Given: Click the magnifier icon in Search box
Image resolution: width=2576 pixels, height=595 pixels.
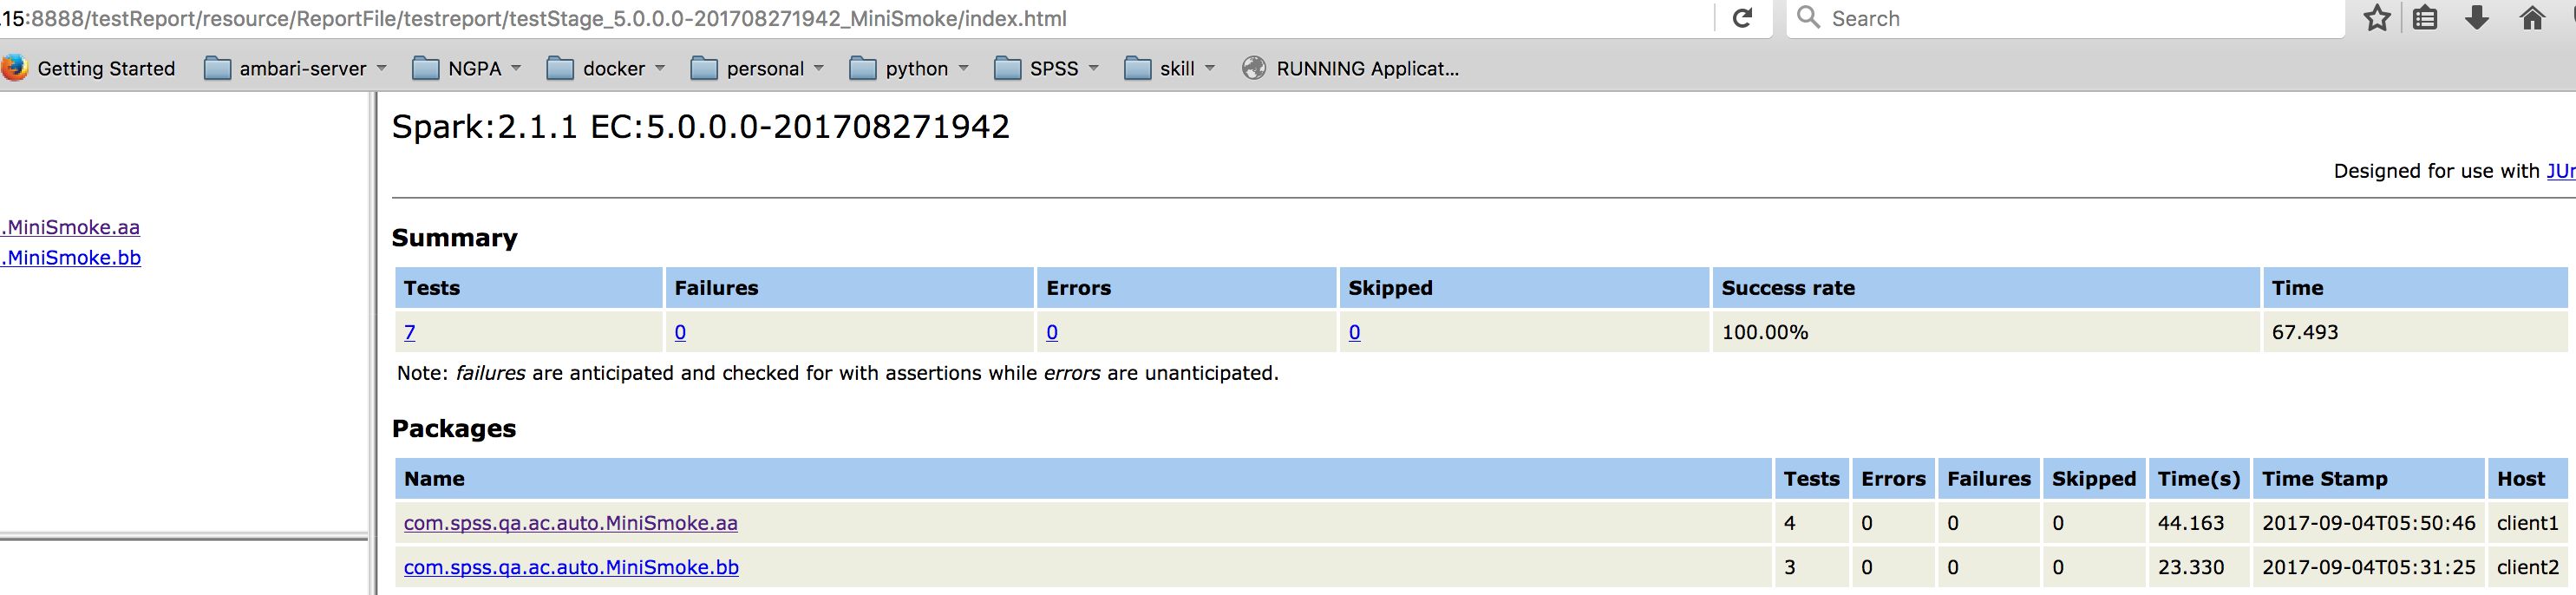Looking at the screenshot, I should point(1808,17).
